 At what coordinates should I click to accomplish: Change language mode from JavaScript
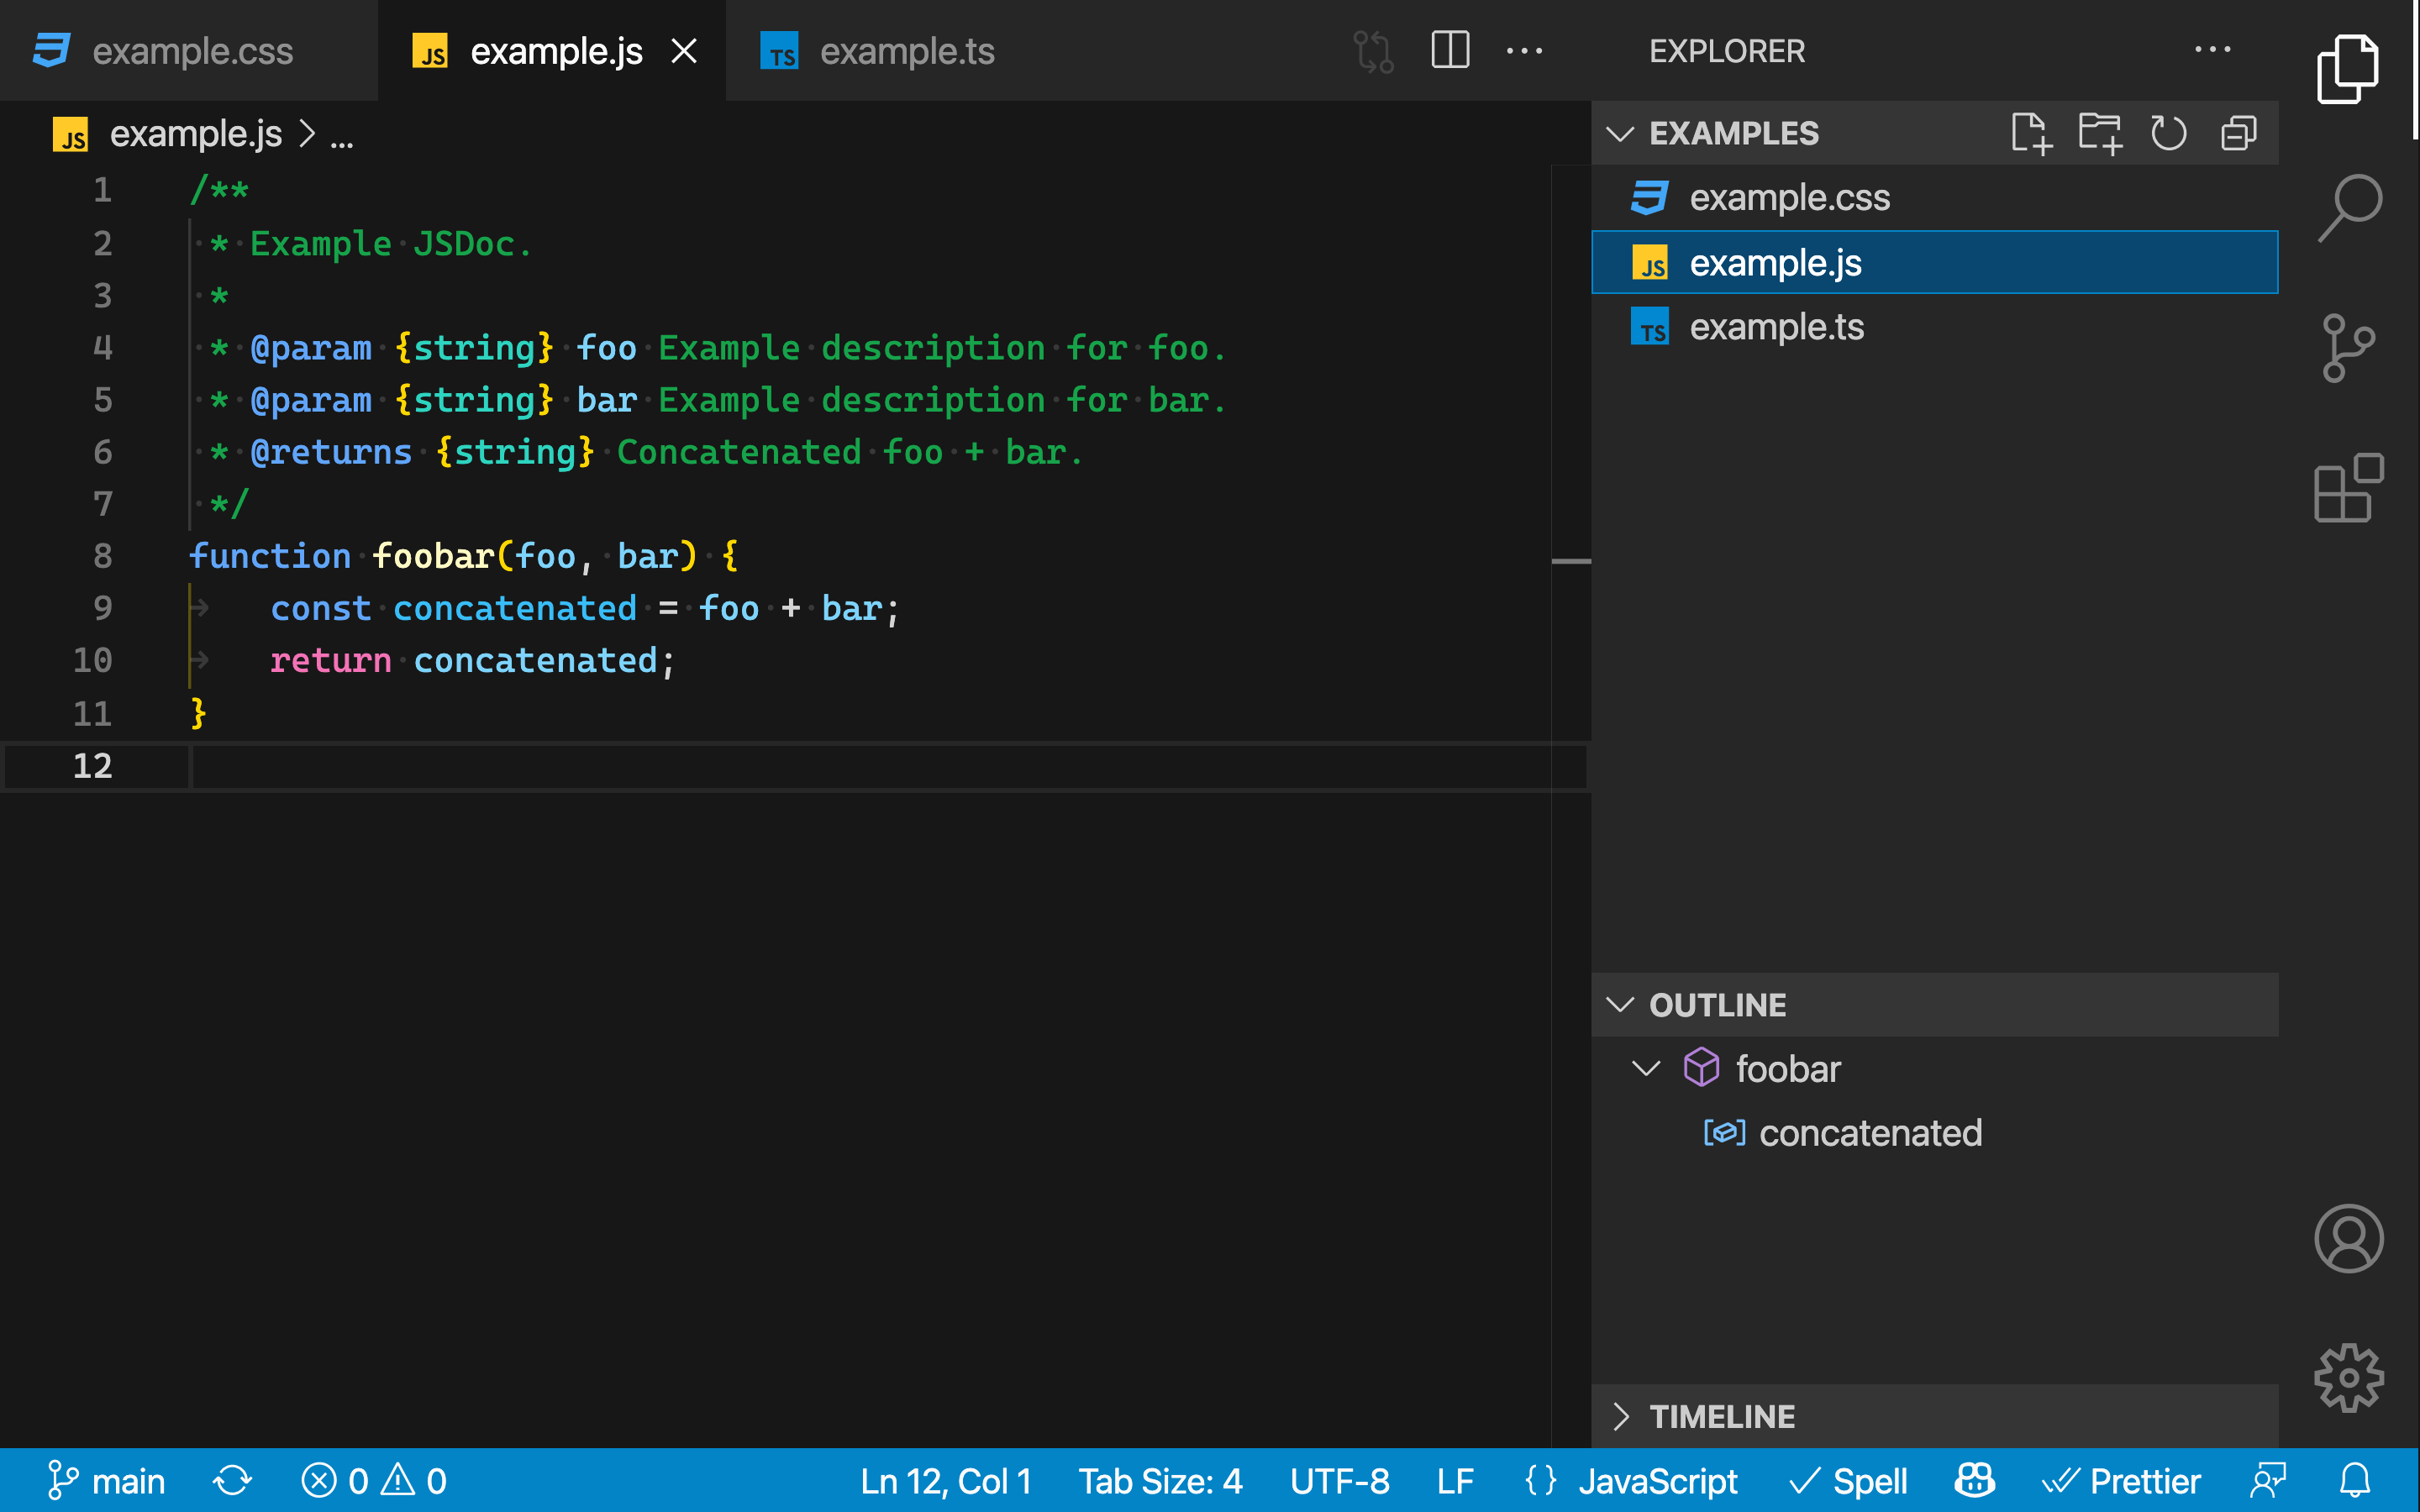click(x=1657, y=1481)
